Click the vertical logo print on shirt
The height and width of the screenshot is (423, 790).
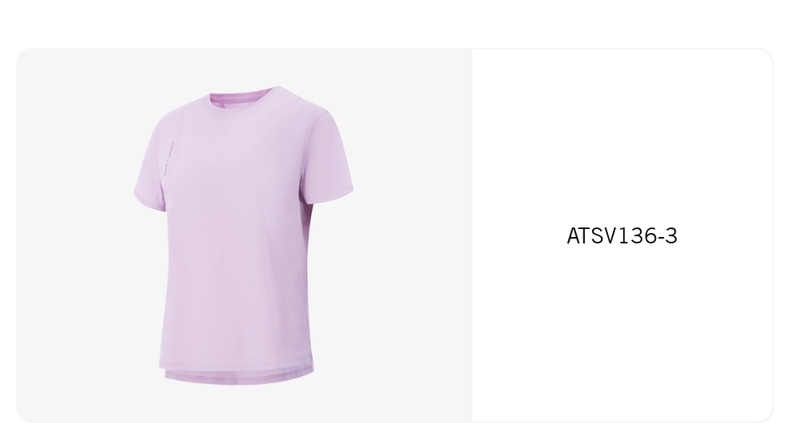pyautogui.click(x=169, y=159)
